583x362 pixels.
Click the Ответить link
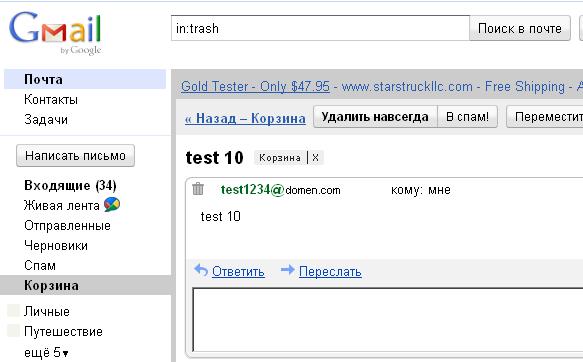[x=238, y=272]
